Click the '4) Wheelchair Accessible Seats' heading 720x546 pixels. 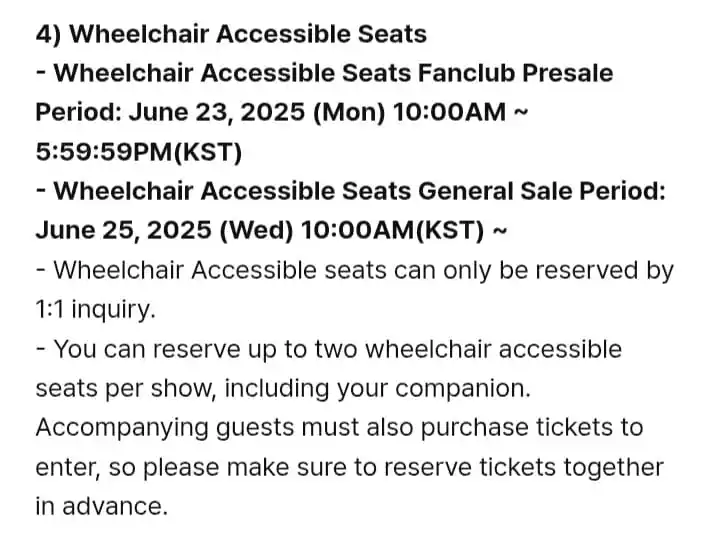[x=231, y=34]
